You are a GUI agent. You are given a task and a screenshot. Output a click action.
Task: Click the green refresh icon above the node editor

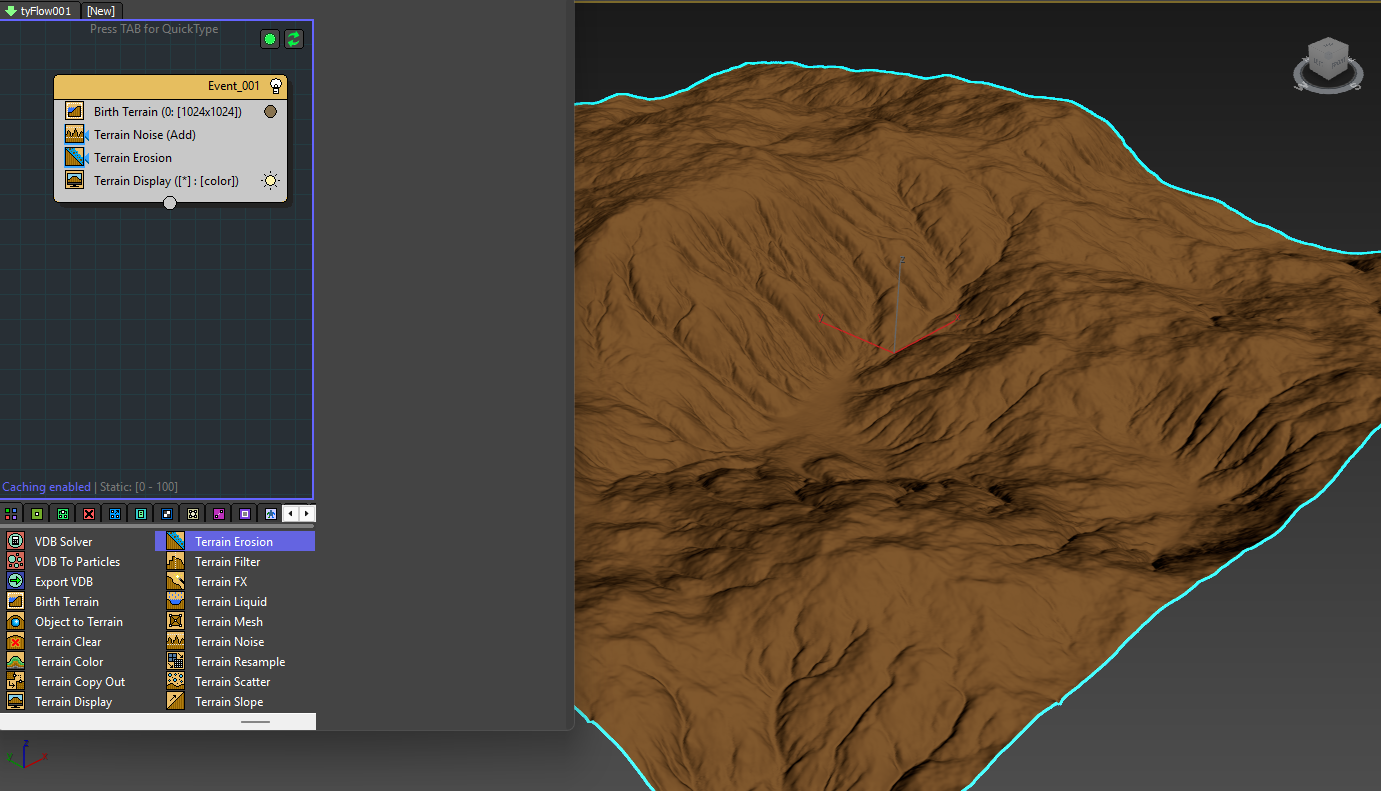tap(293, 39)
